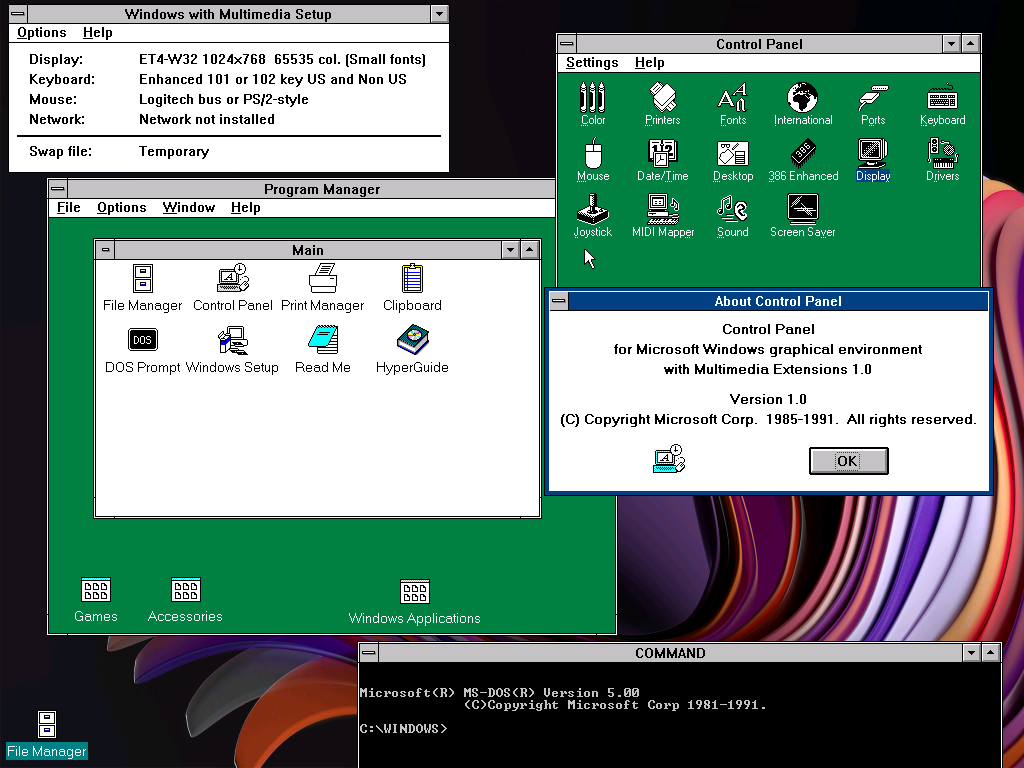Open the Options menu in Windows Setup
The height and width of the screenshot is (768, 1024).
[x=42, y=32]
